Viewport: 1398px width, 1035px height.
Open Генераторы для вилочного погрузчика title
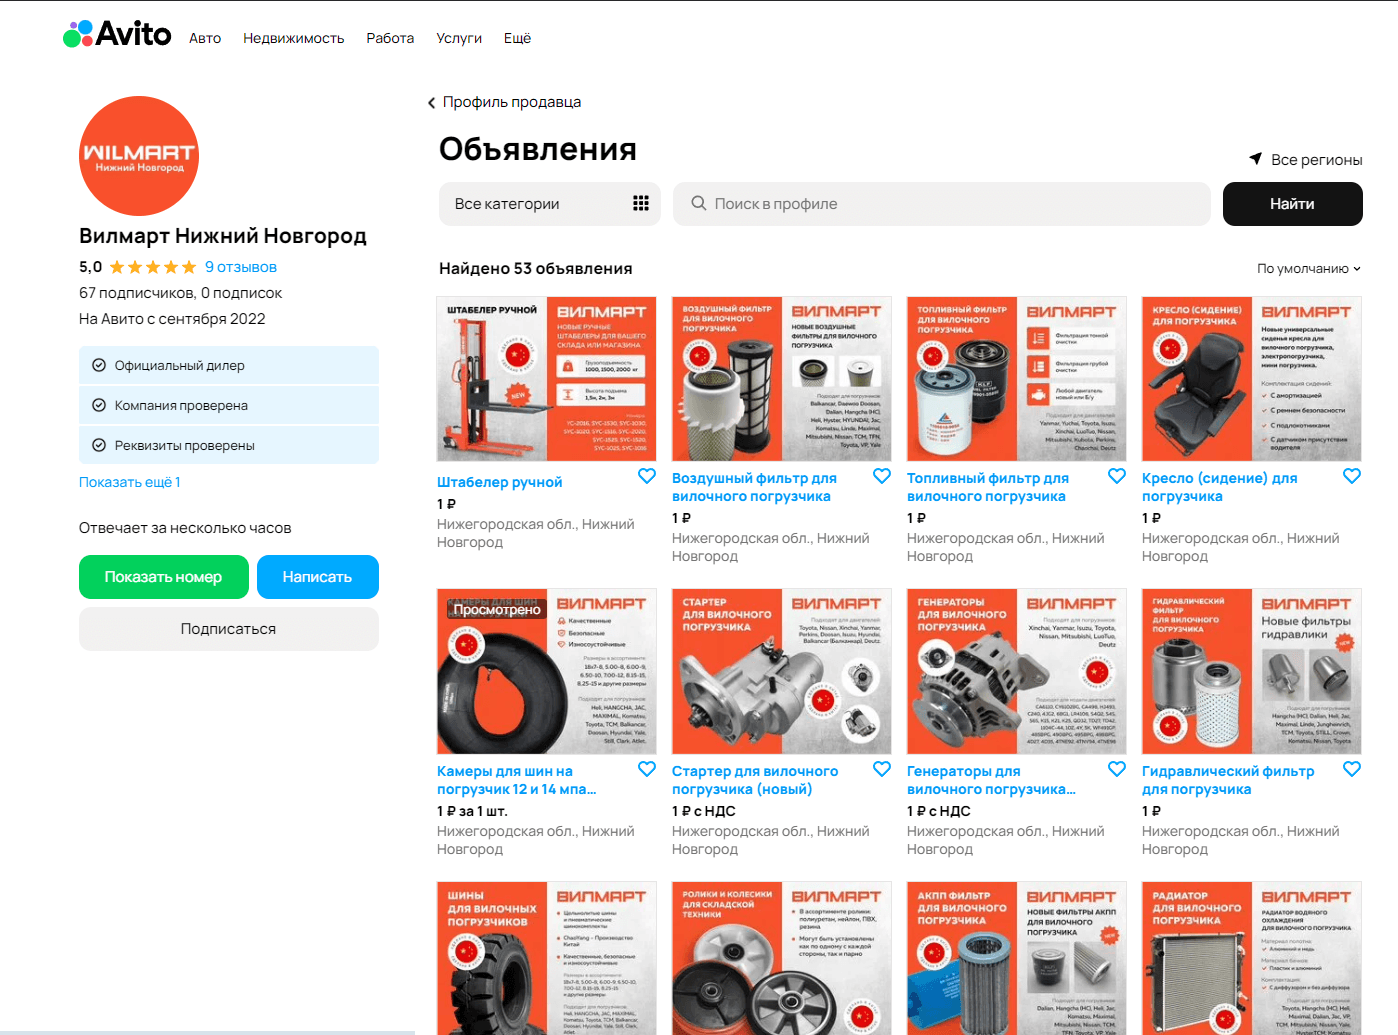(x=992, y=780)
